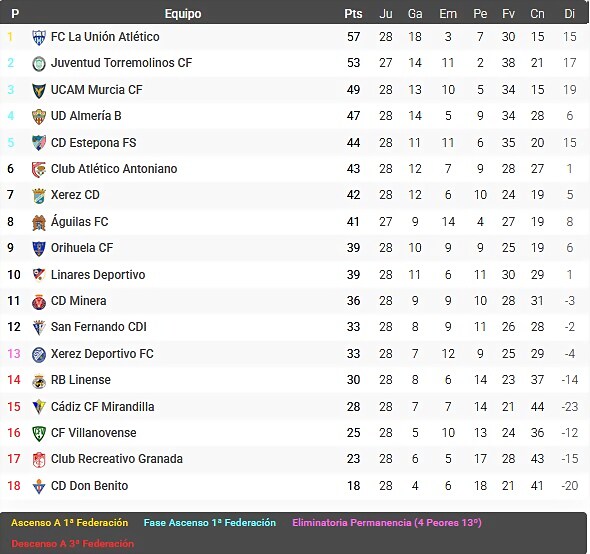Click the Club Recreativo Granada badge
590x554 pixels.
[39, 460]
